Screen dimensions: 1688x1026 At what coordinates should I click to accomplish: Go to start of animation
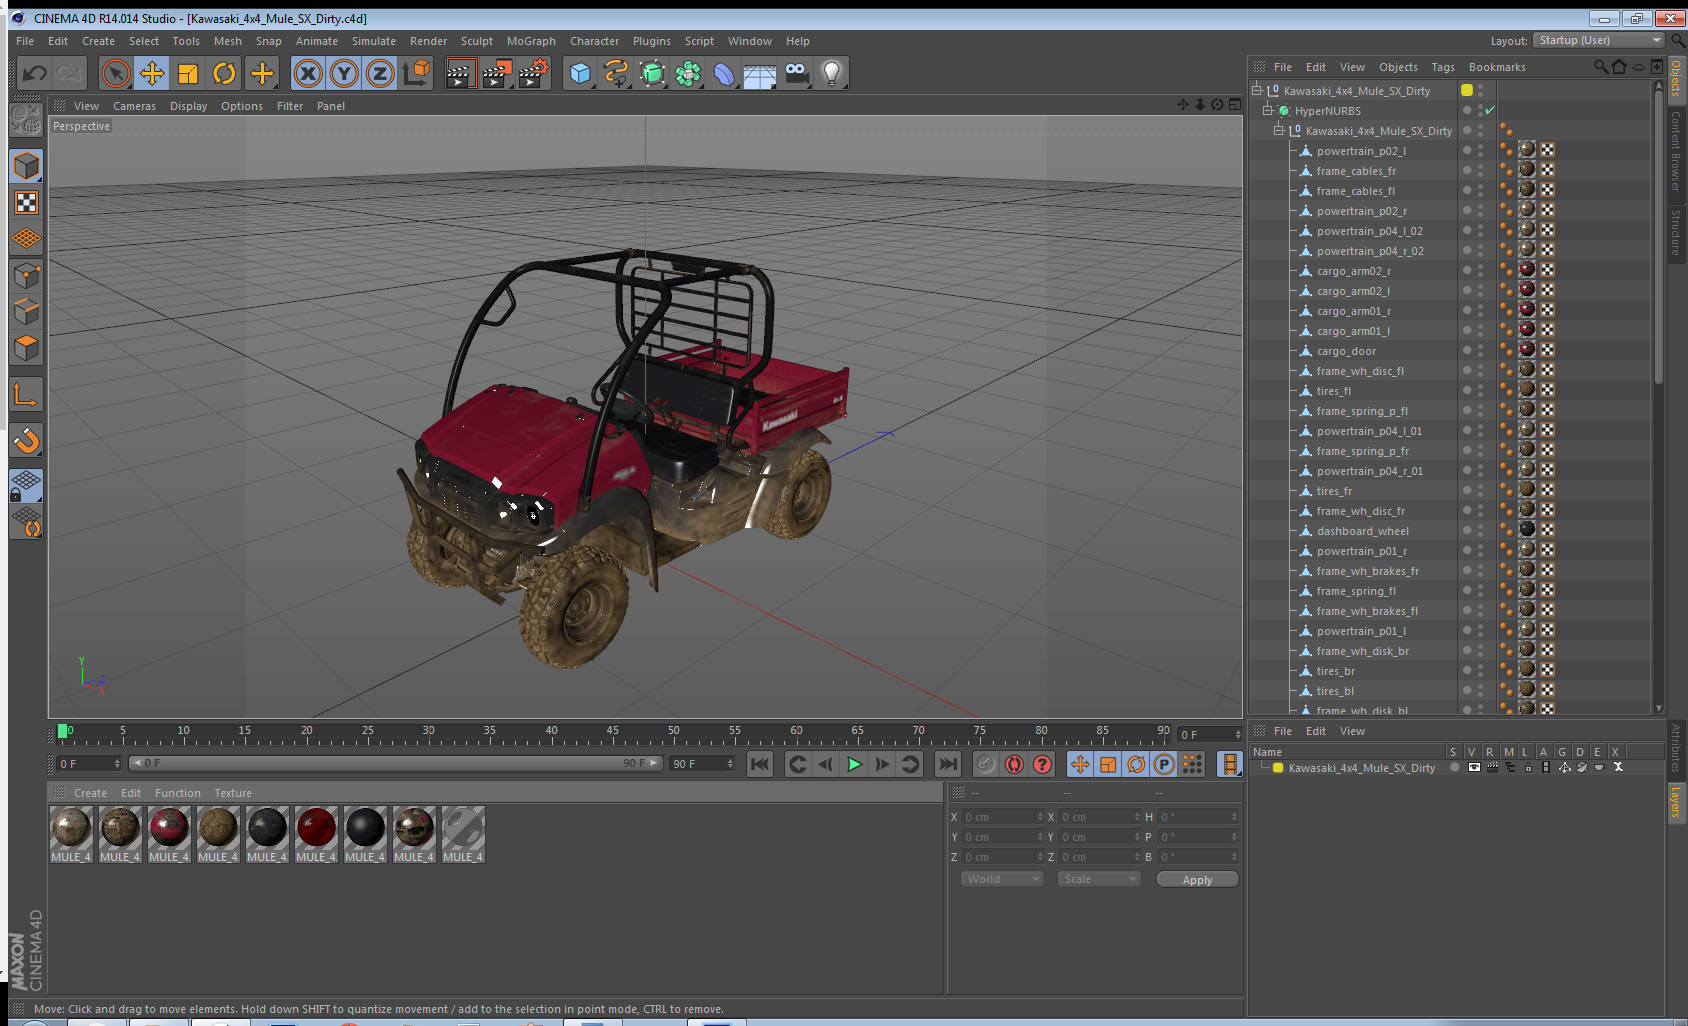point(760,764)
